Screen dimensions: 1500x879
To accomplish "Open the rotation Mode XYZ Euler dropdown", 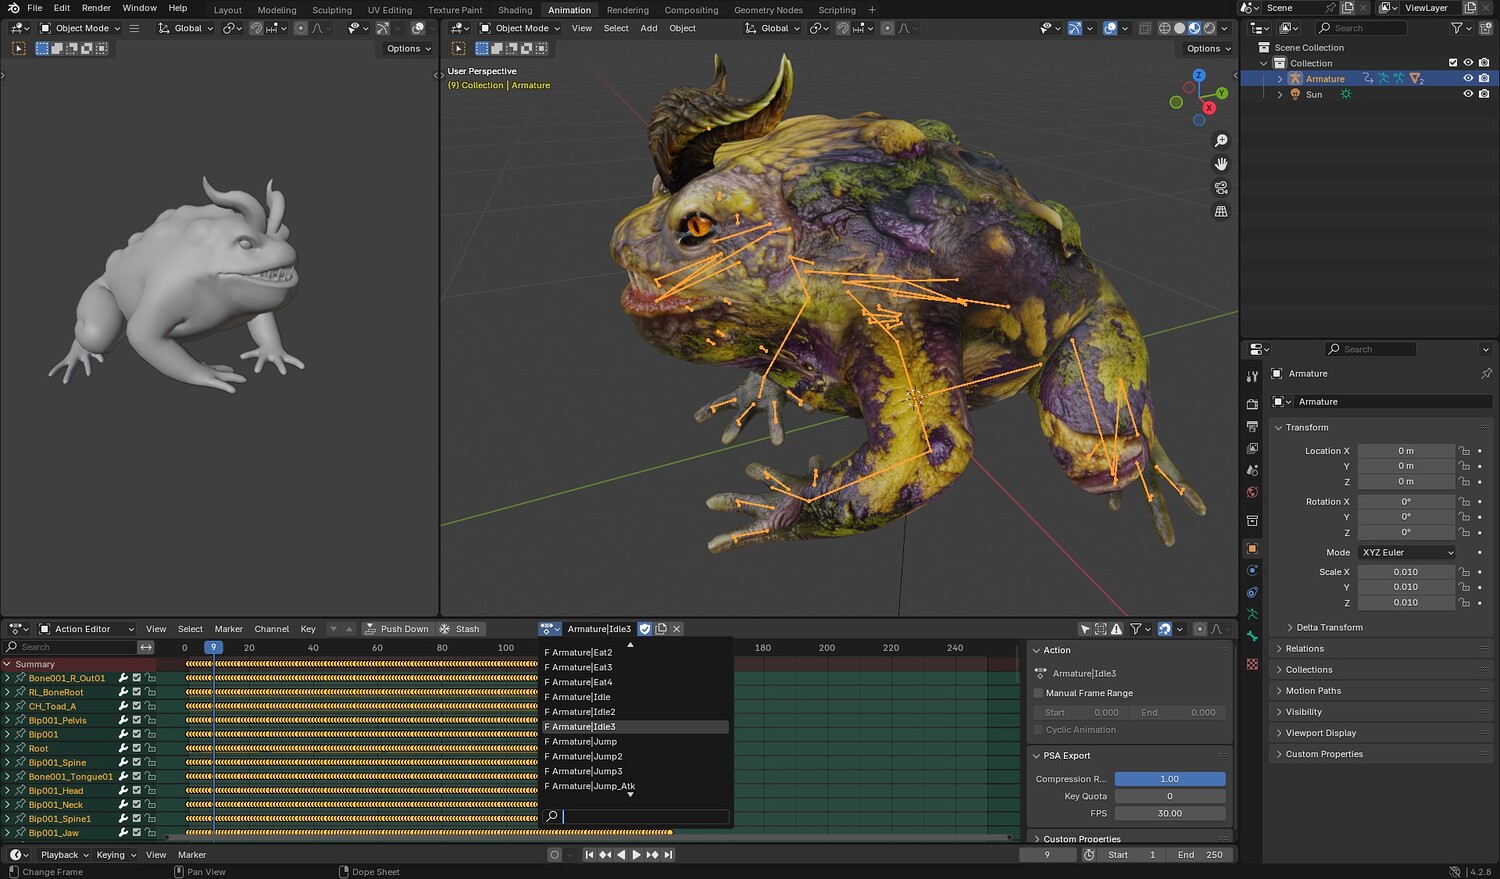I will tap(1407, 553).
